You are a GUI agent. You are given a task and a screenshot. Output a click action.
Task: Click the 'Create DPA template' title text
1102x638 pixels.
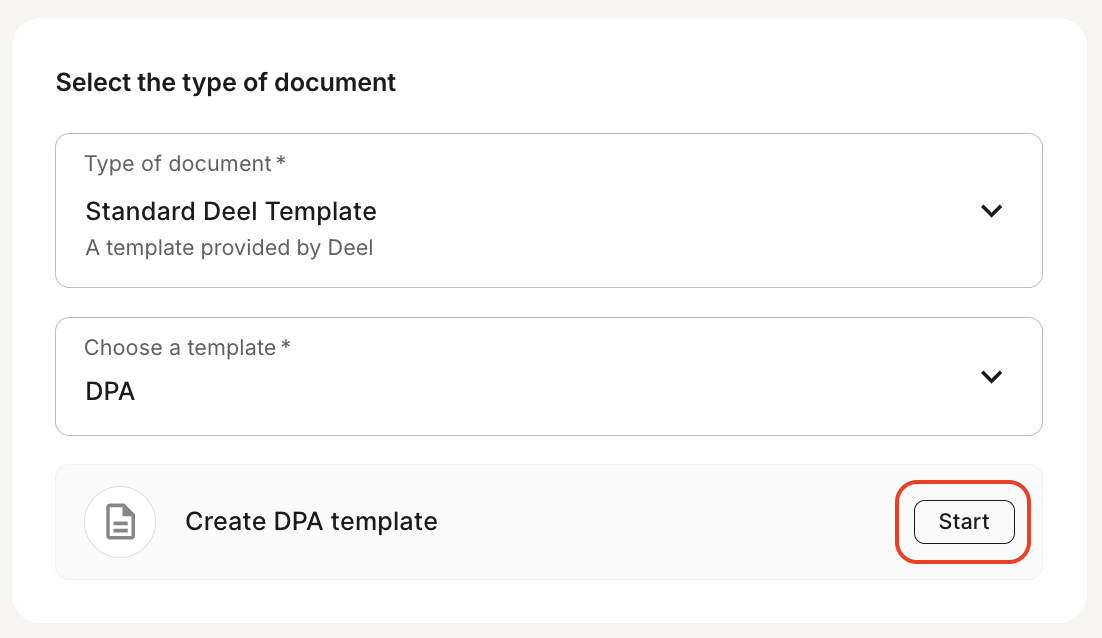(311, 521)
